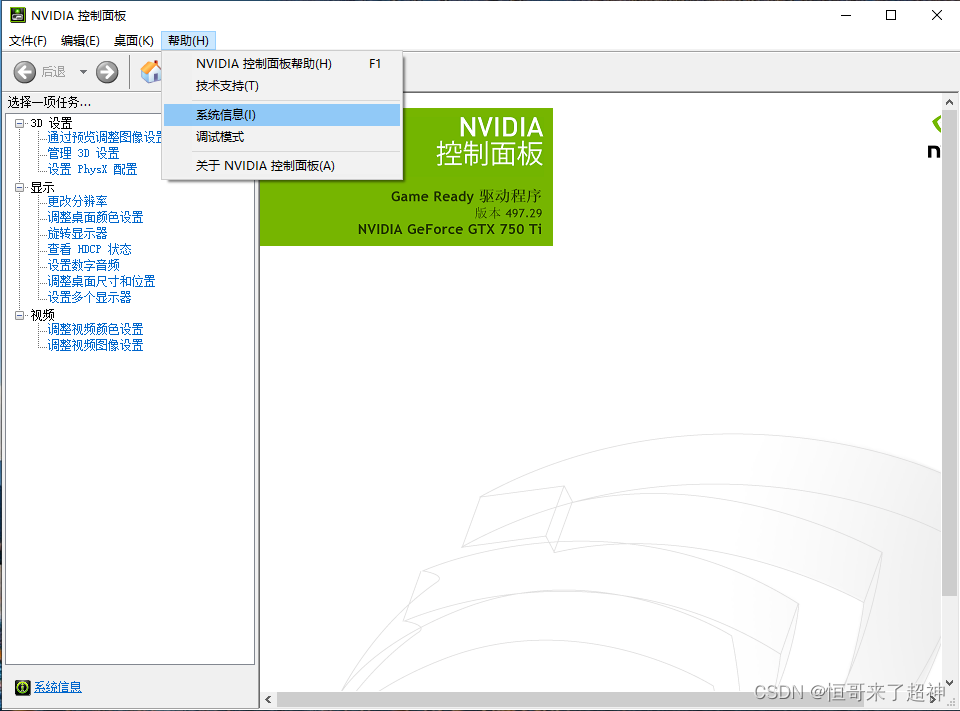
Task: Open 调整桌面尺寸和位置 task
Action: point(102,281)
